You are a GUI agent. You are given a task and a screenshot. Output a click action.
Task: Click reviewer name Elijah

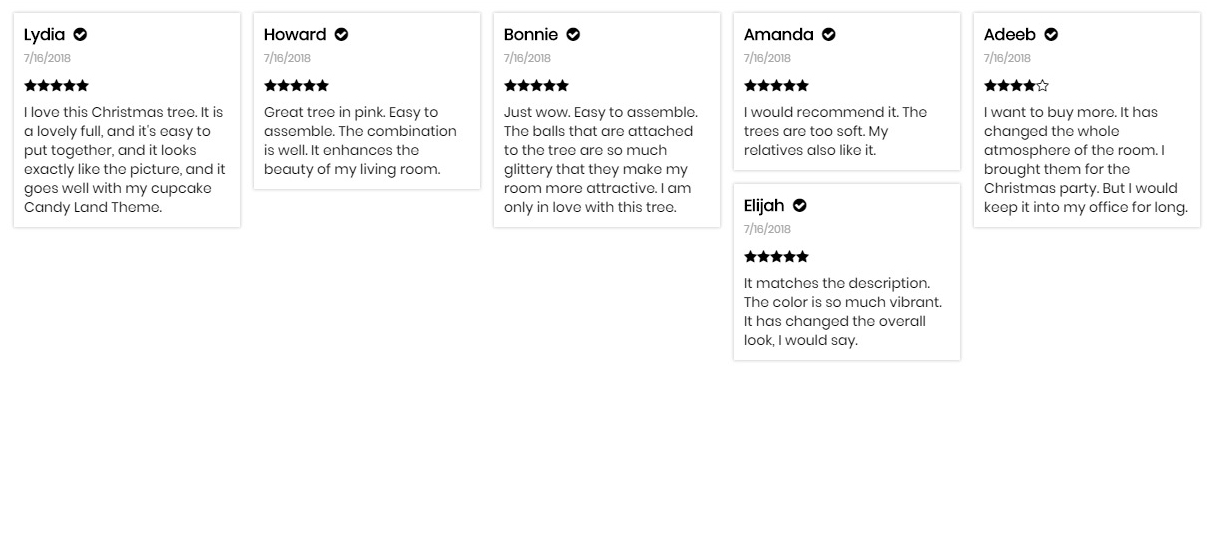[x=764, y=206]
